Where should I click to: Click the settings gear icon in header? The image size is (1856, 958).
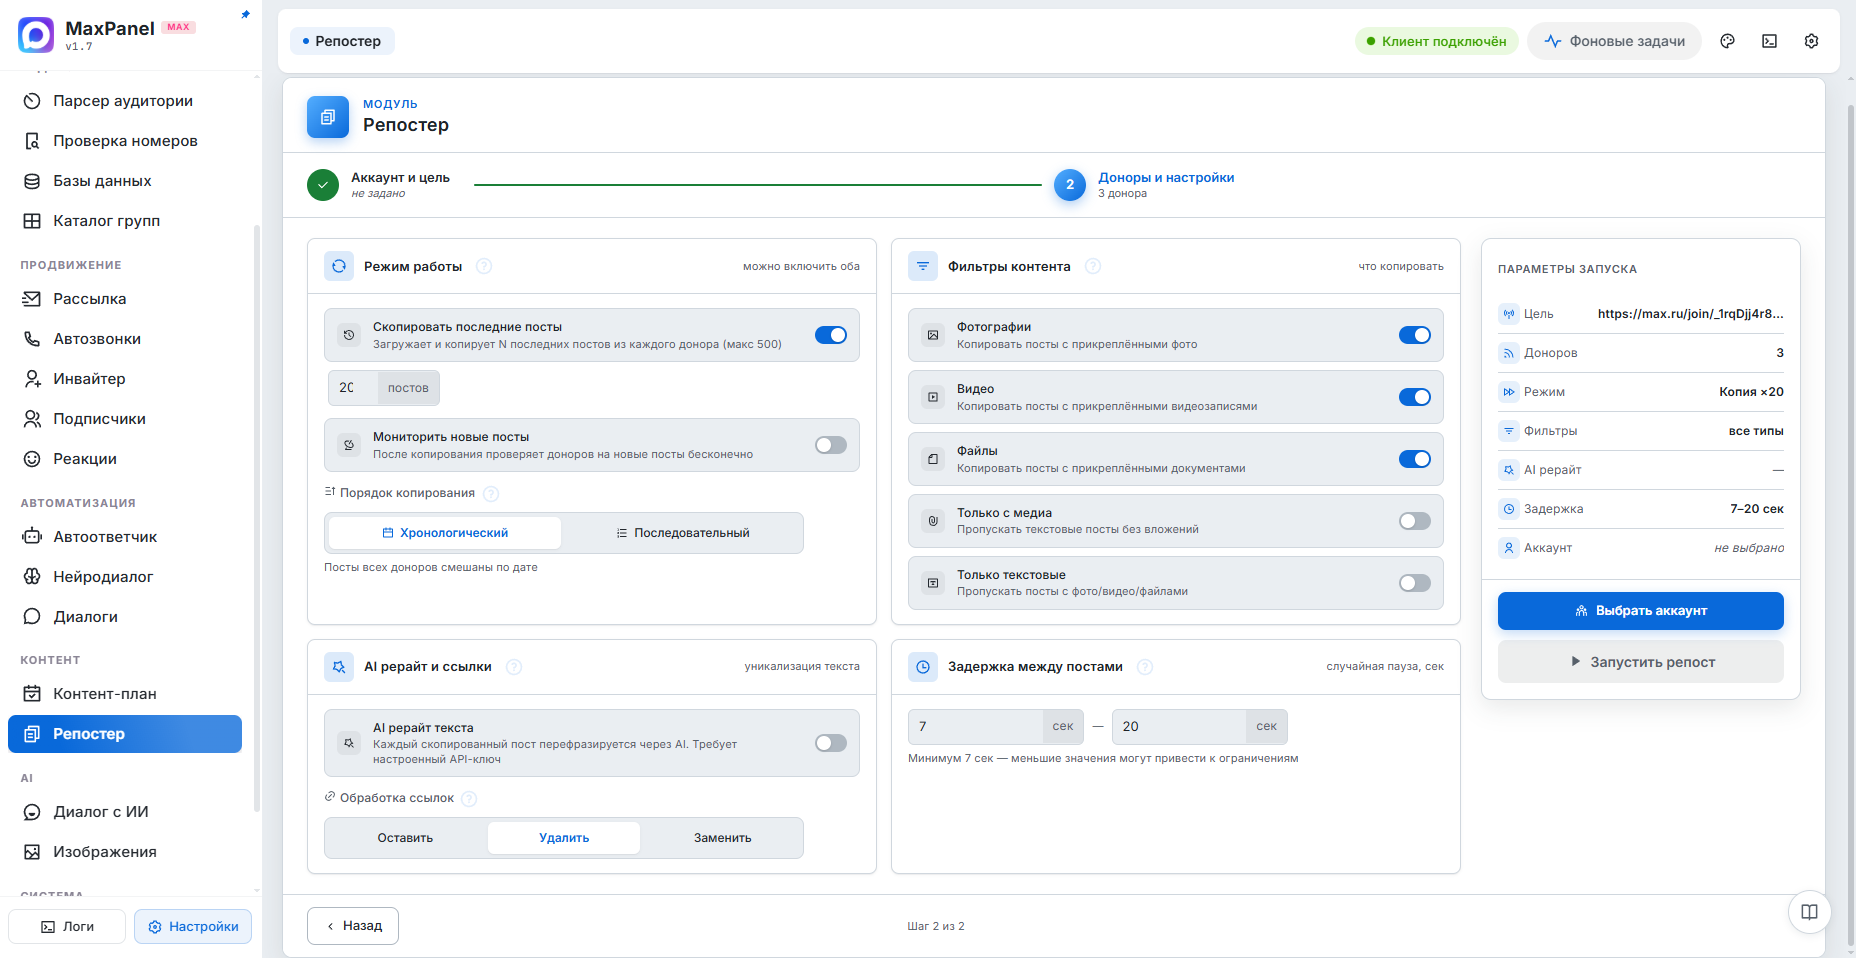[x=1811, y=41]
